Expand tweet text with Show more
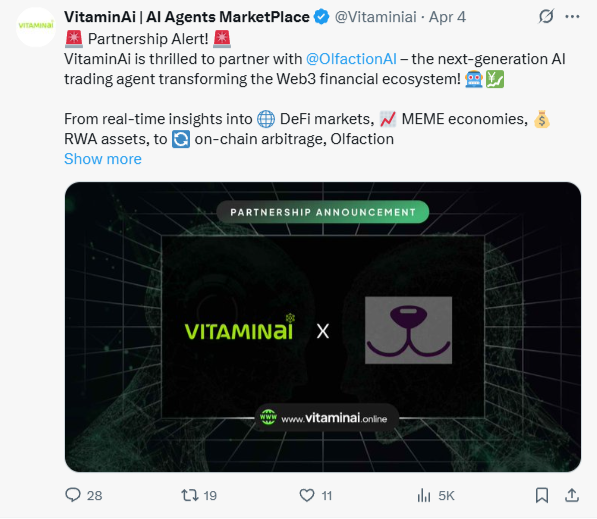 103,159
